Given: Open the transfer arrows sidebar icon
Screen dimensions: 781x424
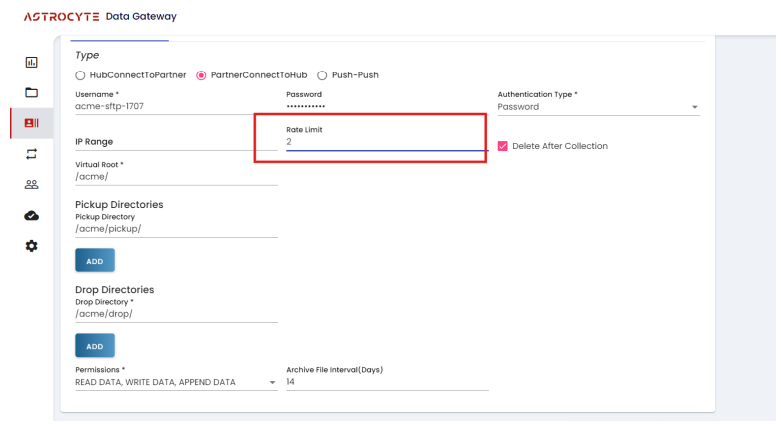Looking at the screenshot, I should click(x=31, y=154).
